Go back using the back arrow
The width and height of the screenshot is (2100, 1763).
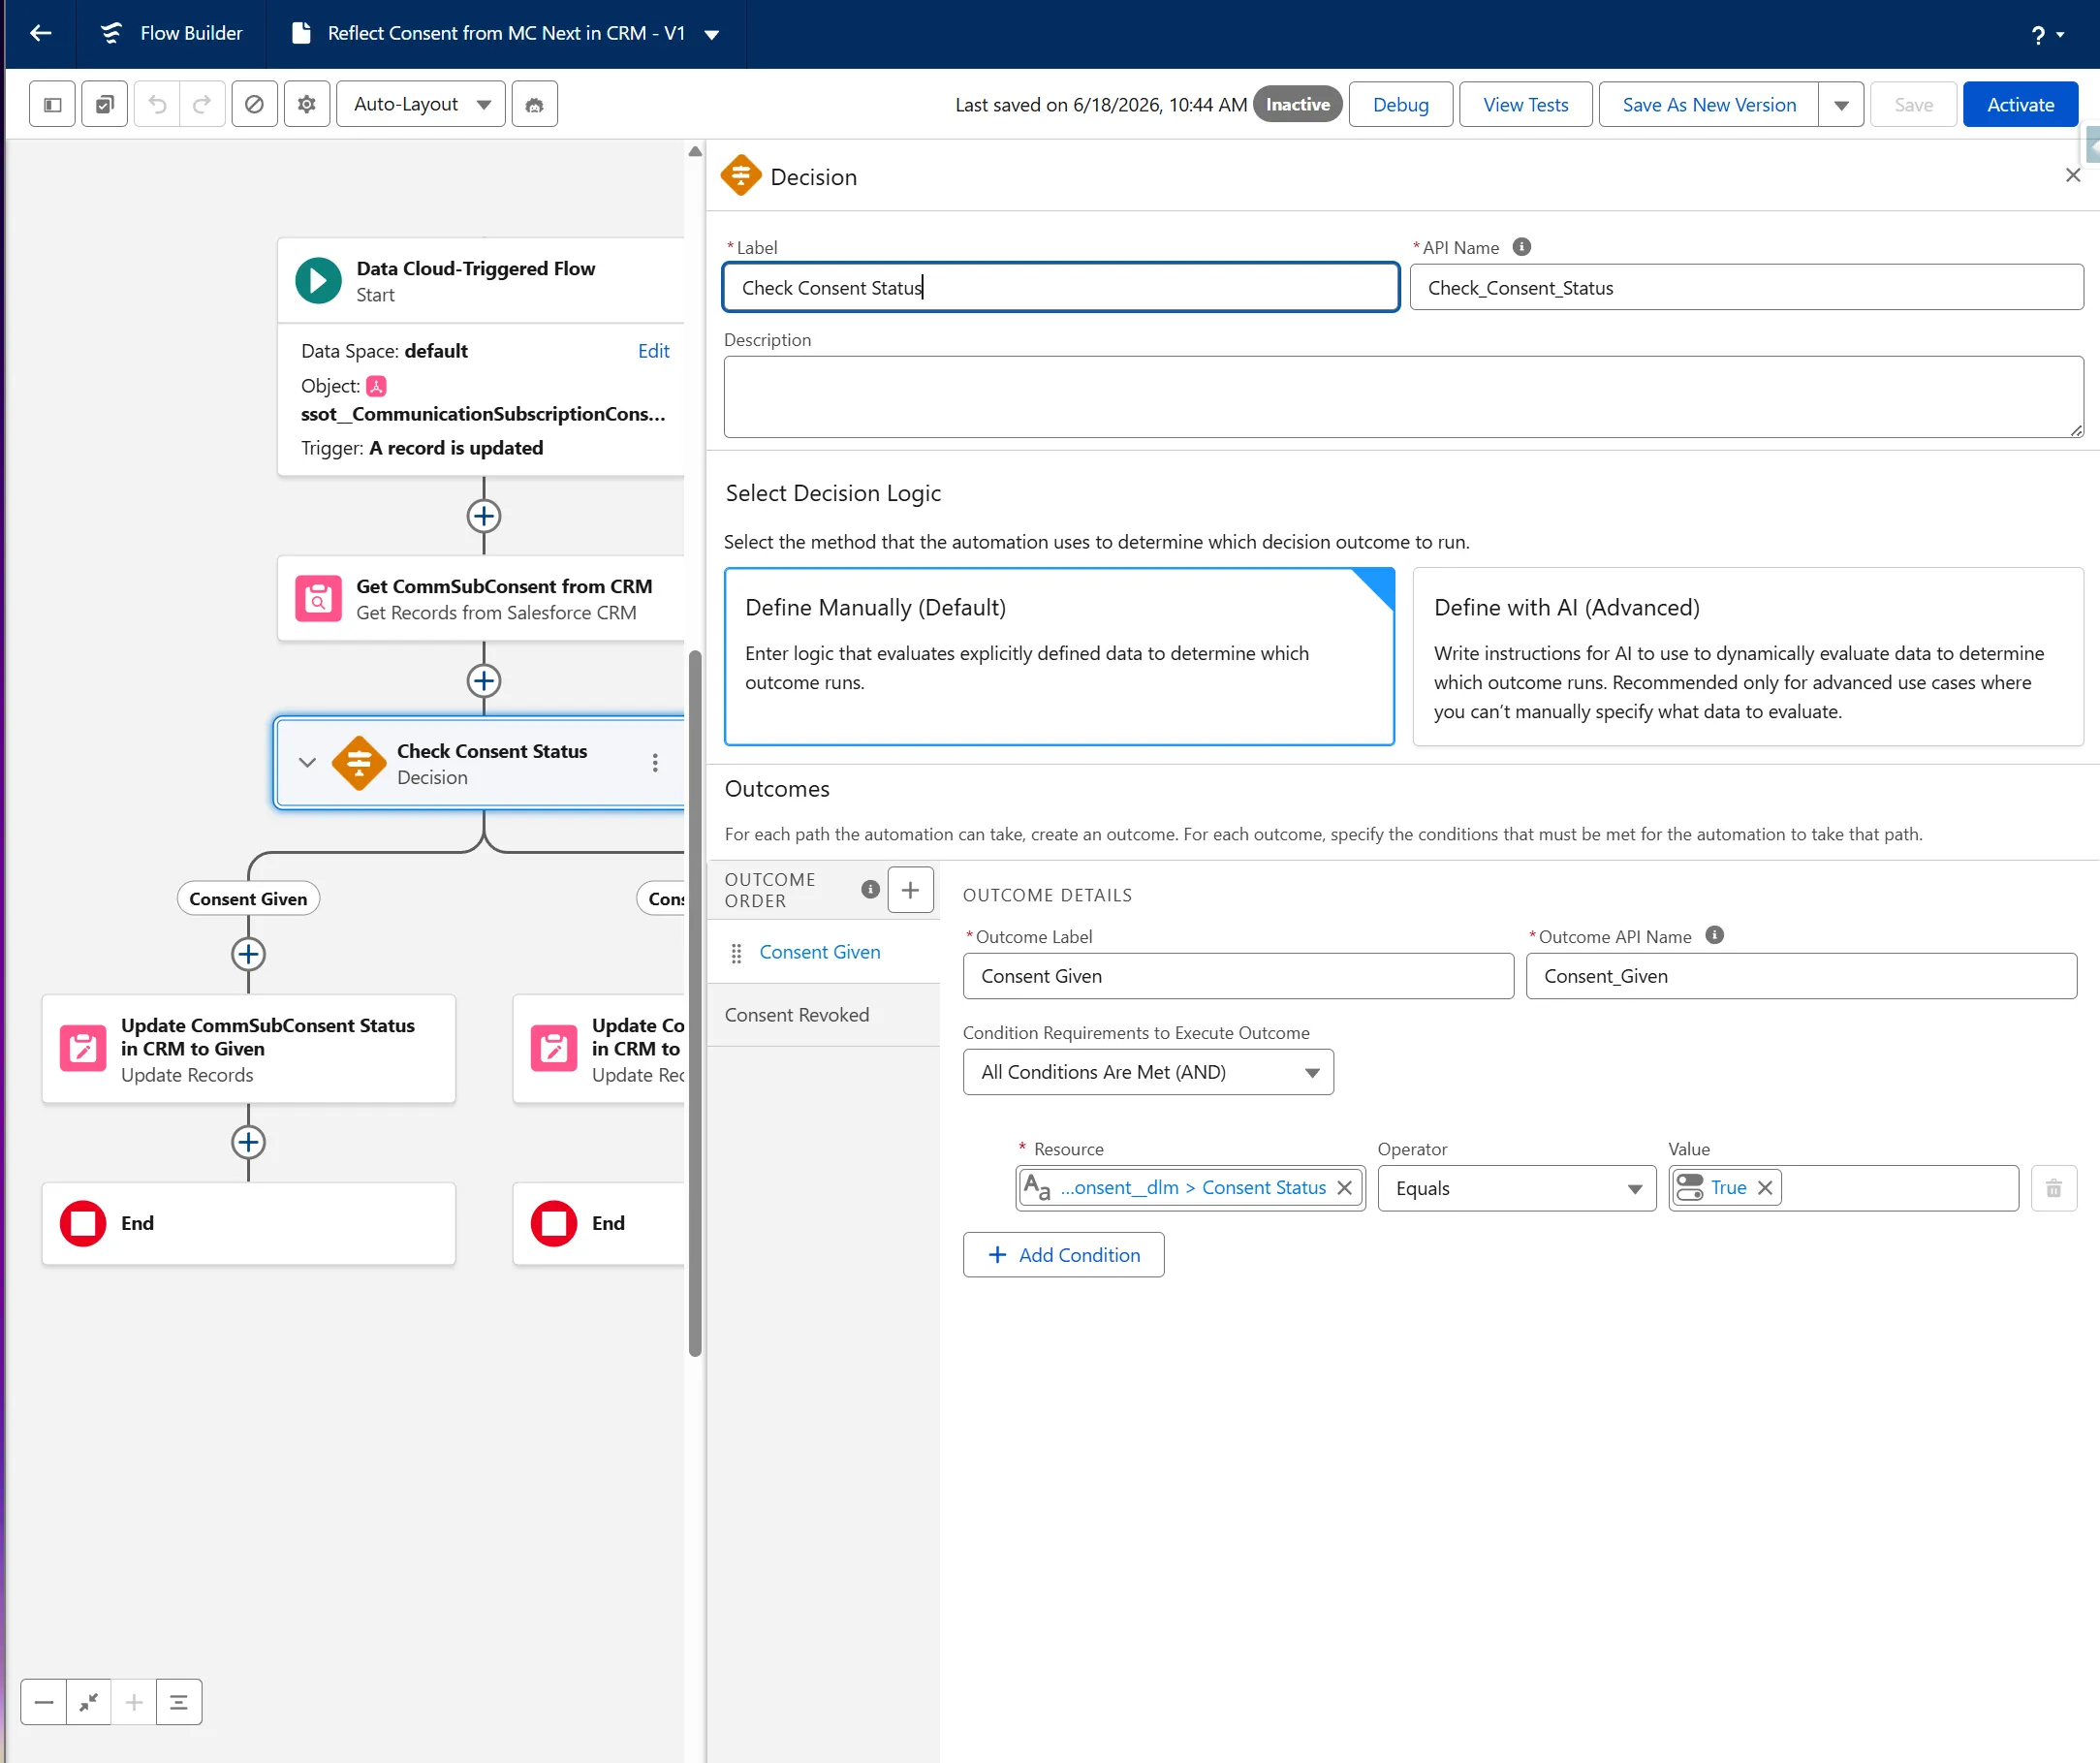(41, 33)
